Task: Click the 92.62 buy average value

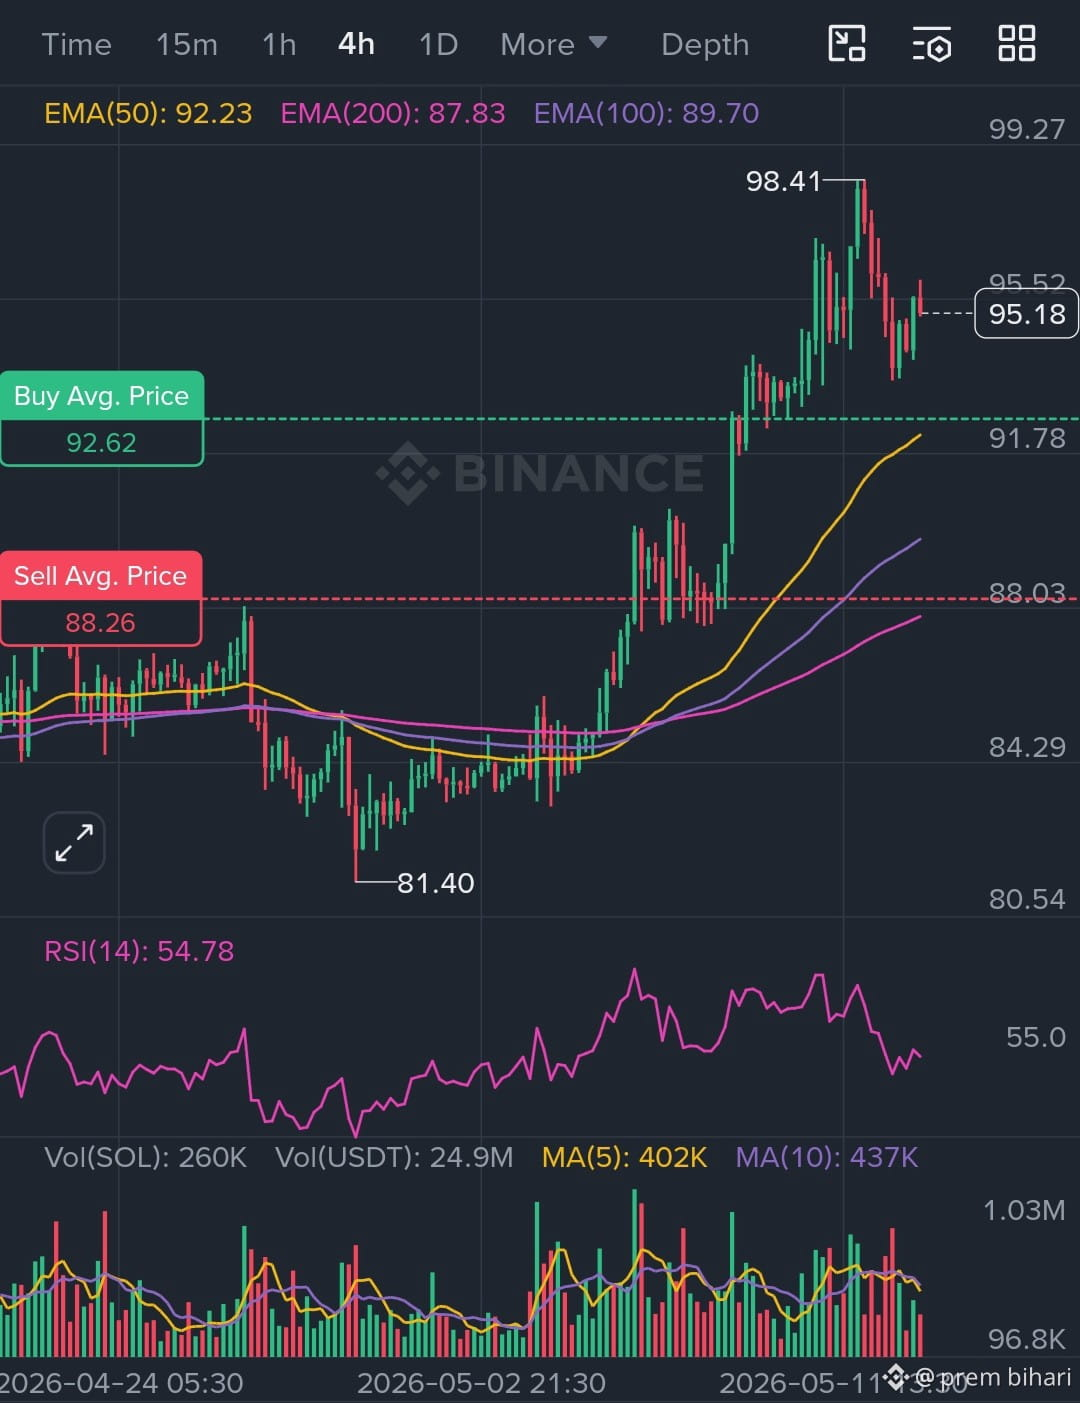Action: 101,442
